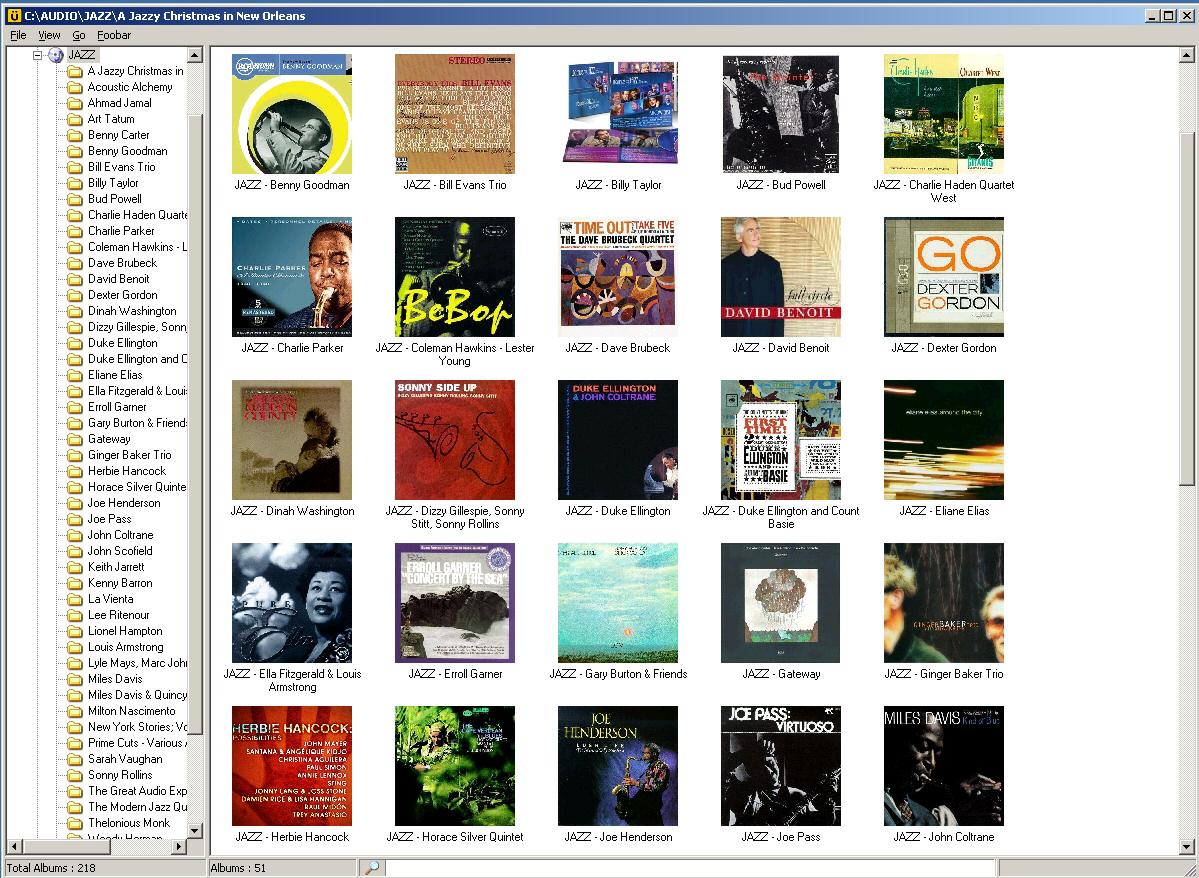Open the Joe Pass Virtuoso cover
Viewport: 1199px width, 878px height.
781,766
